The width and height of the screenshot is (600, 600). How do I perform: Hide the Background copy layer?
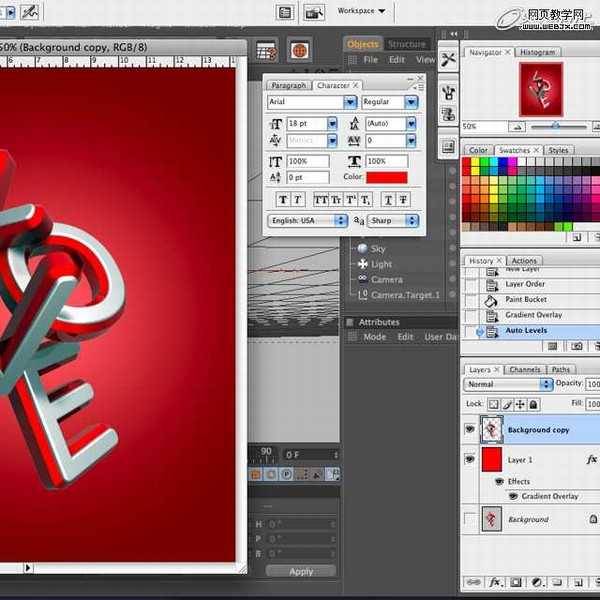pyautogui.click(x=470, y=429)
